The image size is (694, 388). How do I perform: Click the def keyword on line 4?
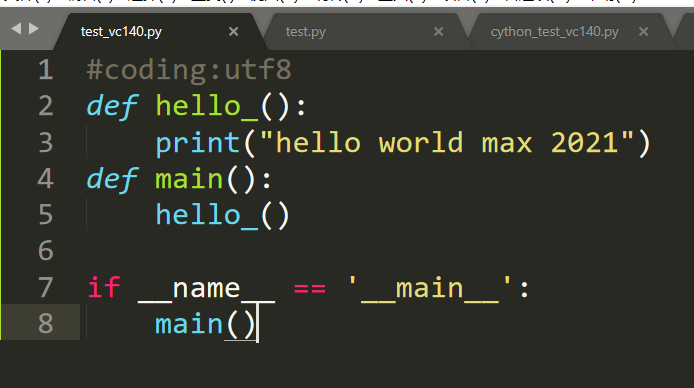[x=112, y=179]
